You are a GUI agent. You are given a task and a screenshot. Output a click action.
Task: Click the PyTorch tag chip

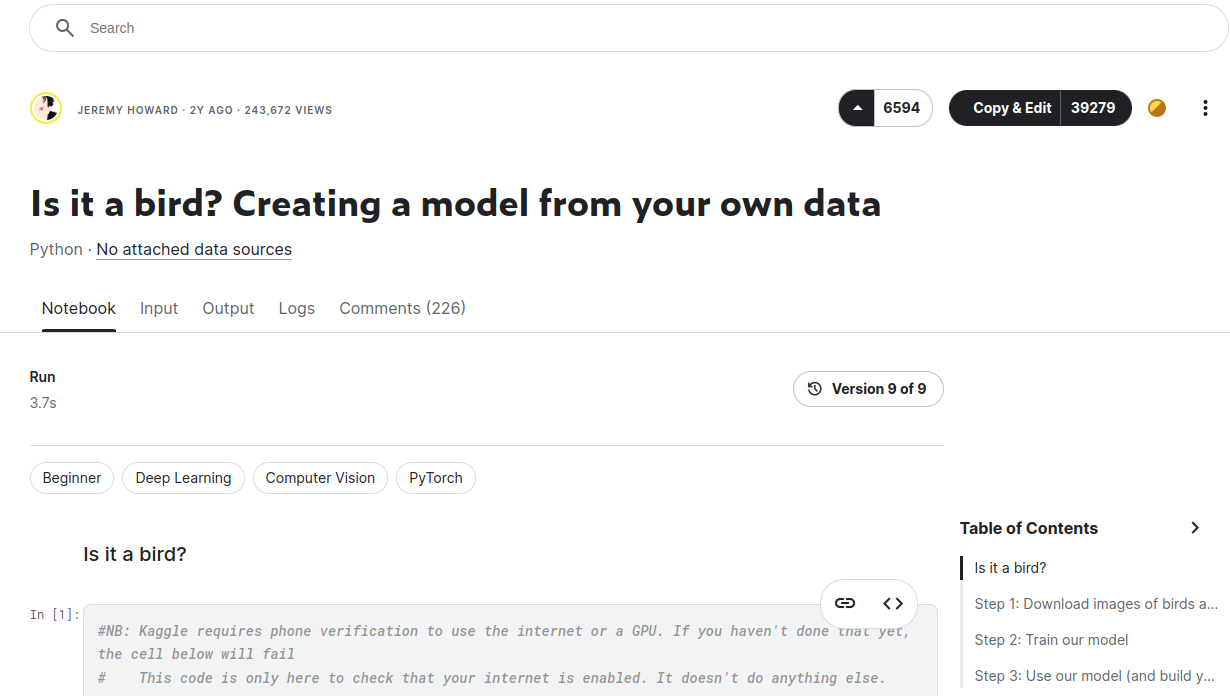[x=436, y=478]
